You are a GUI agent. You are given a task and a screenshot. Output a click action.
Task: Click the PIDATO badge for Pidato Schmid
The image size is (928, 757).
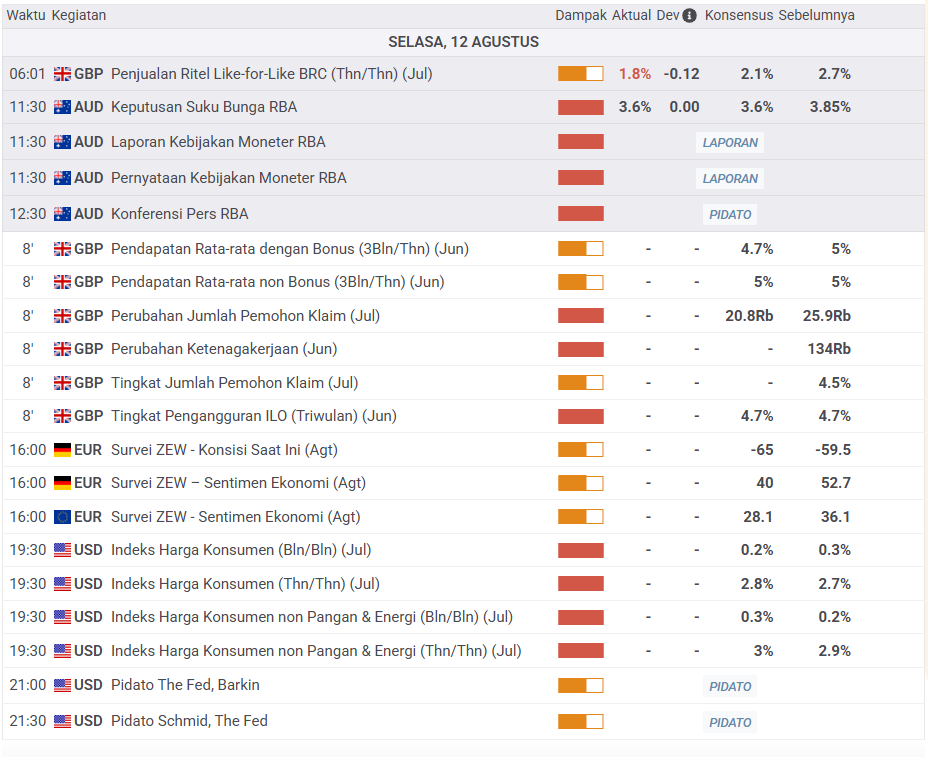730,722
